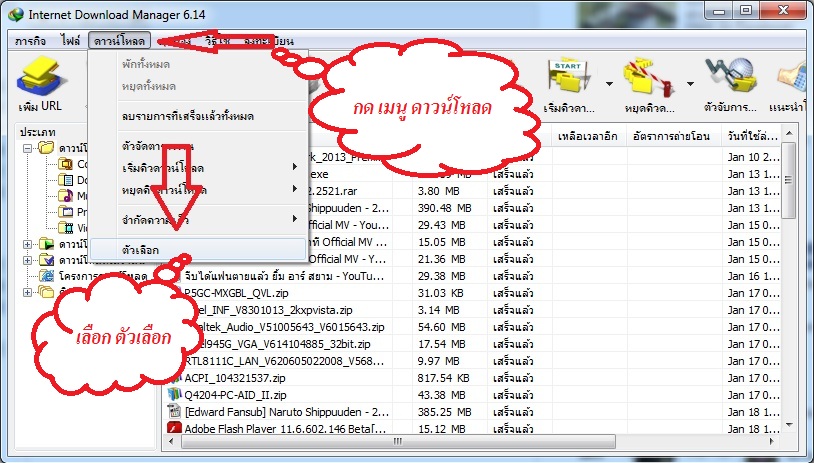Select the ดาวน์โหลด root folder icon in tree

(x=46, y=148)
